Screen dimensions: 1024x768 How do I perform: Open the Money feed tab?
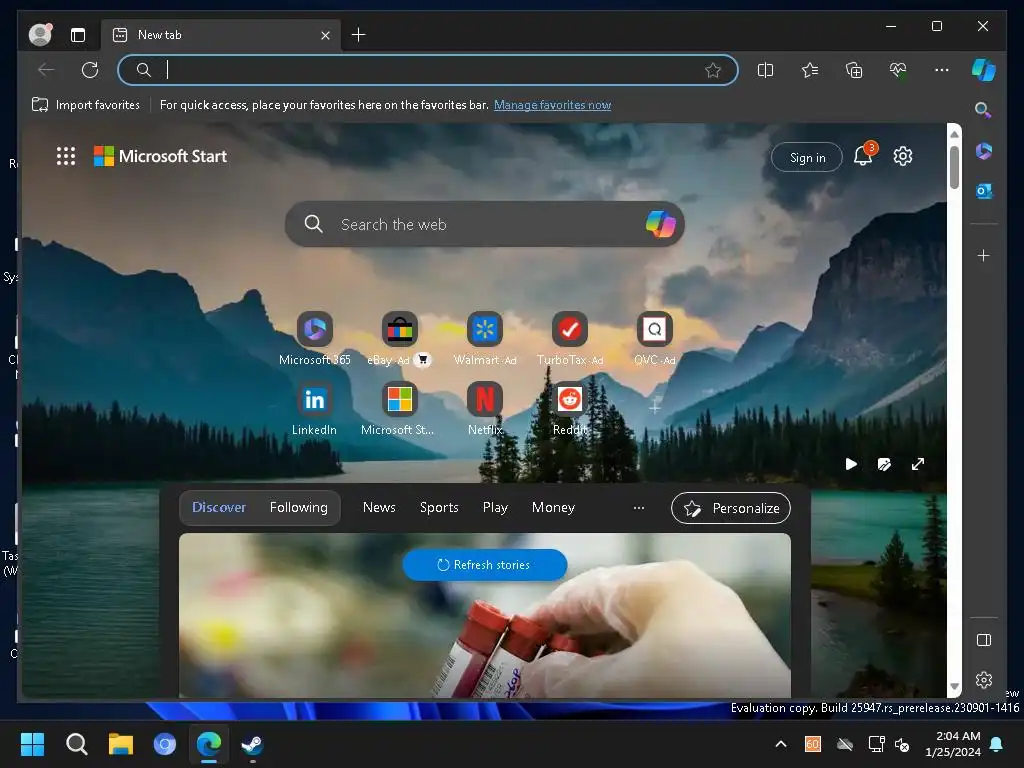click(x=553, y=507)
